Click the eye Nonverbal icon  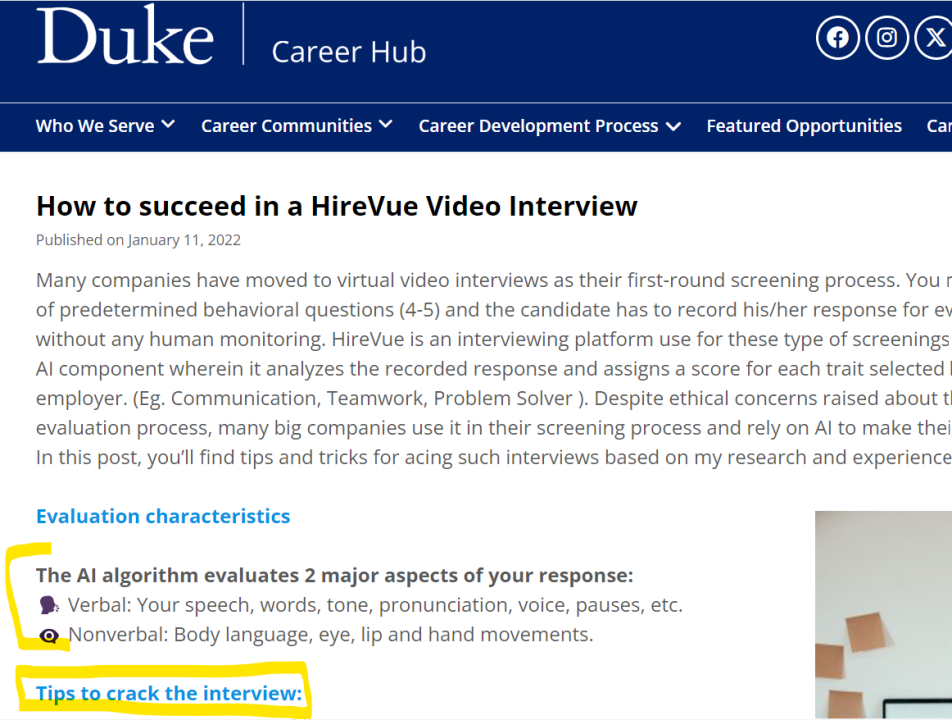[x=49, y=635]
